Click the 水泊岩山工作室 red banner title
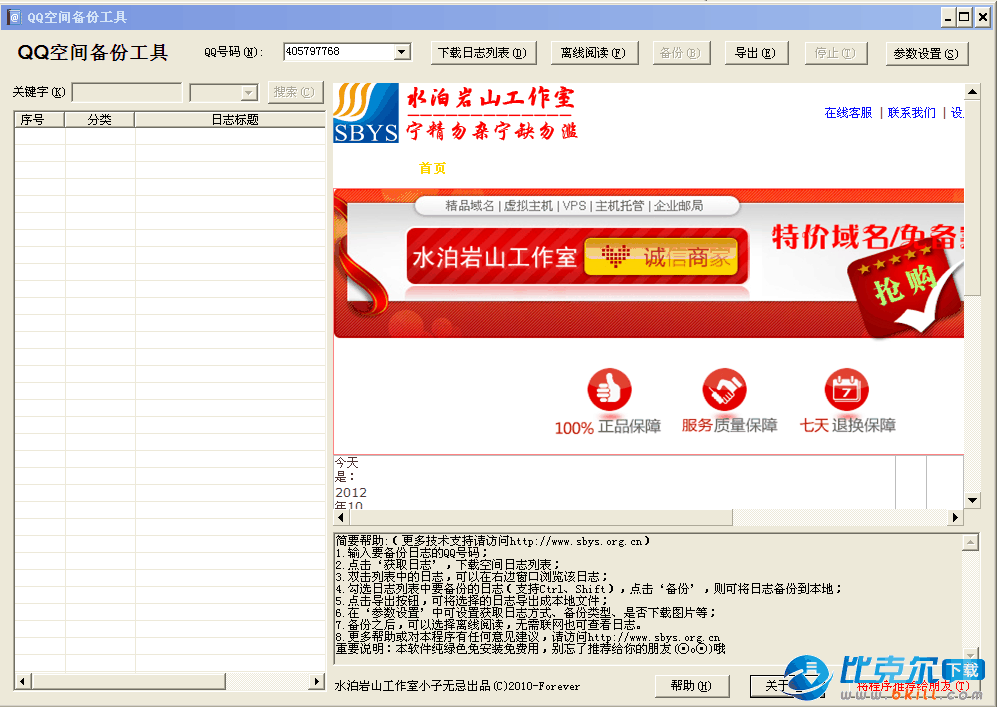 [x=495, y=257]
